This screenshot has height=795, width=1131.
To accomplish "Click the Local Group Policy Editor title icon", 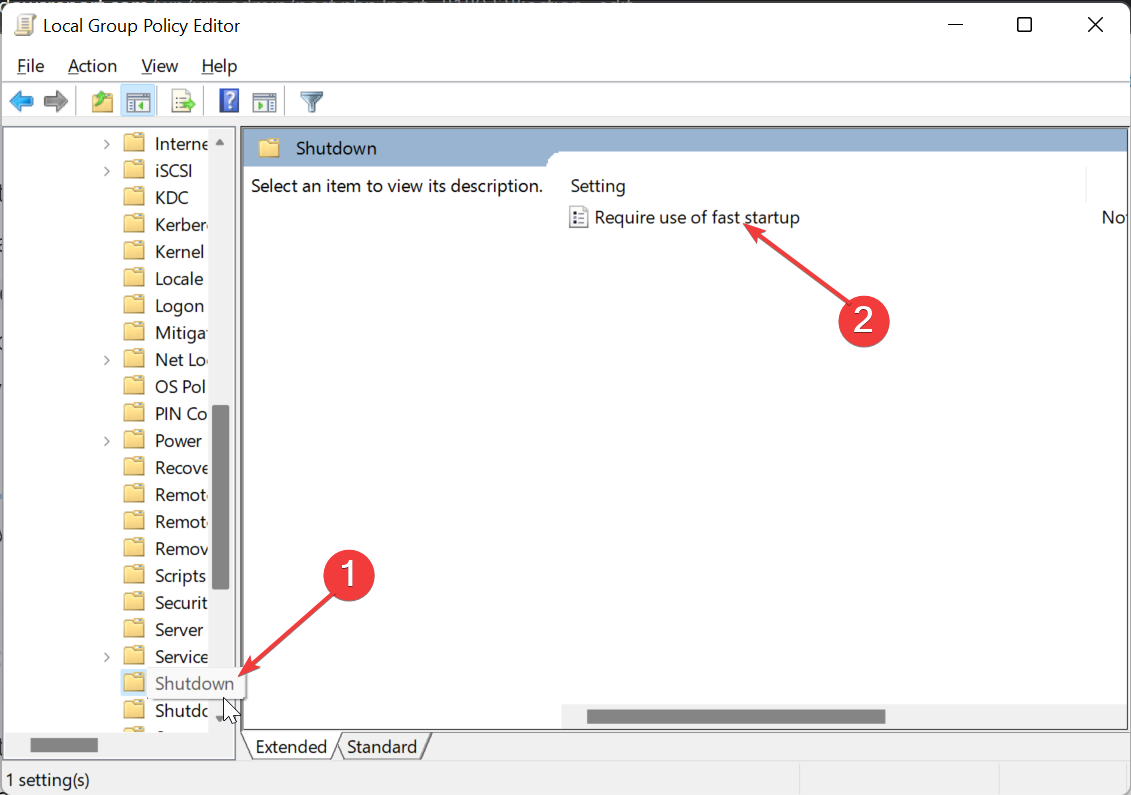I will point(25,25).
